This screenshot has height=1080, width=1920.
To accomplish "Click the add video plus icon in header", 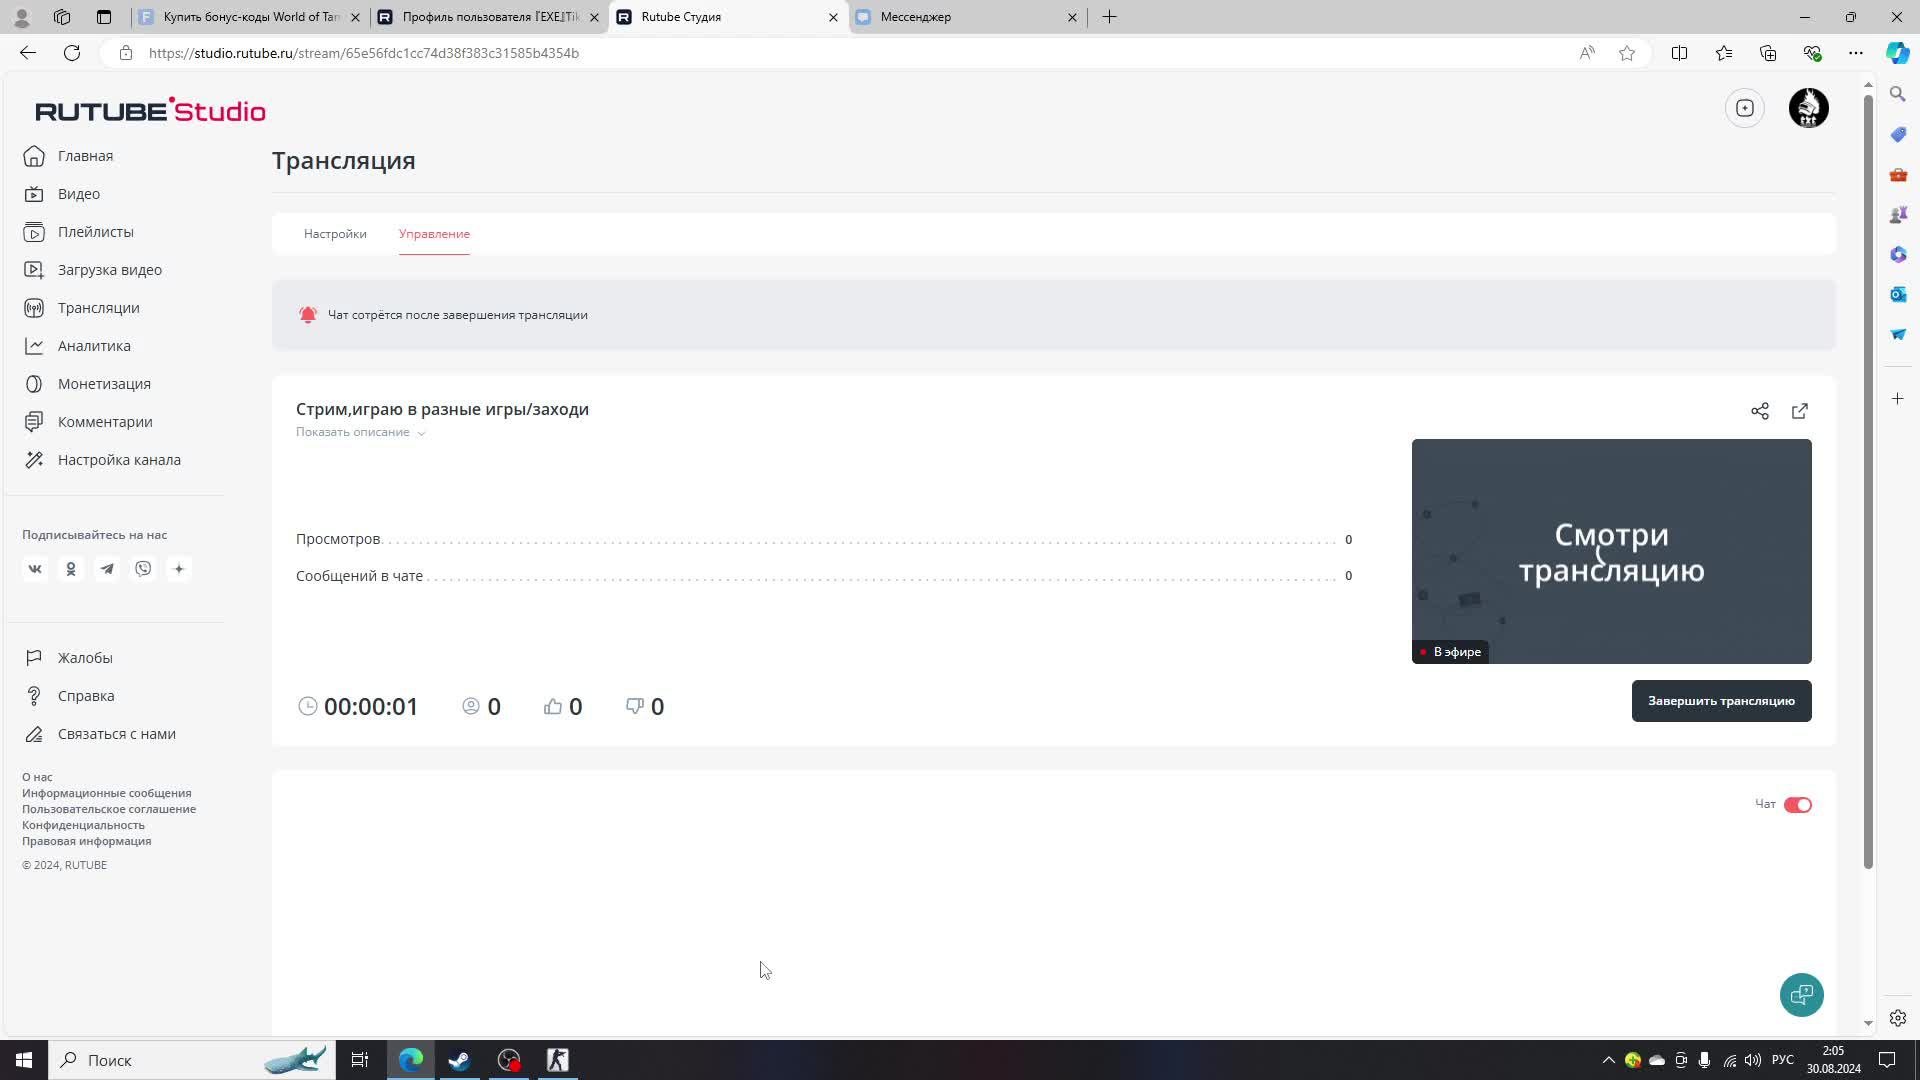I will point(1745,108).
